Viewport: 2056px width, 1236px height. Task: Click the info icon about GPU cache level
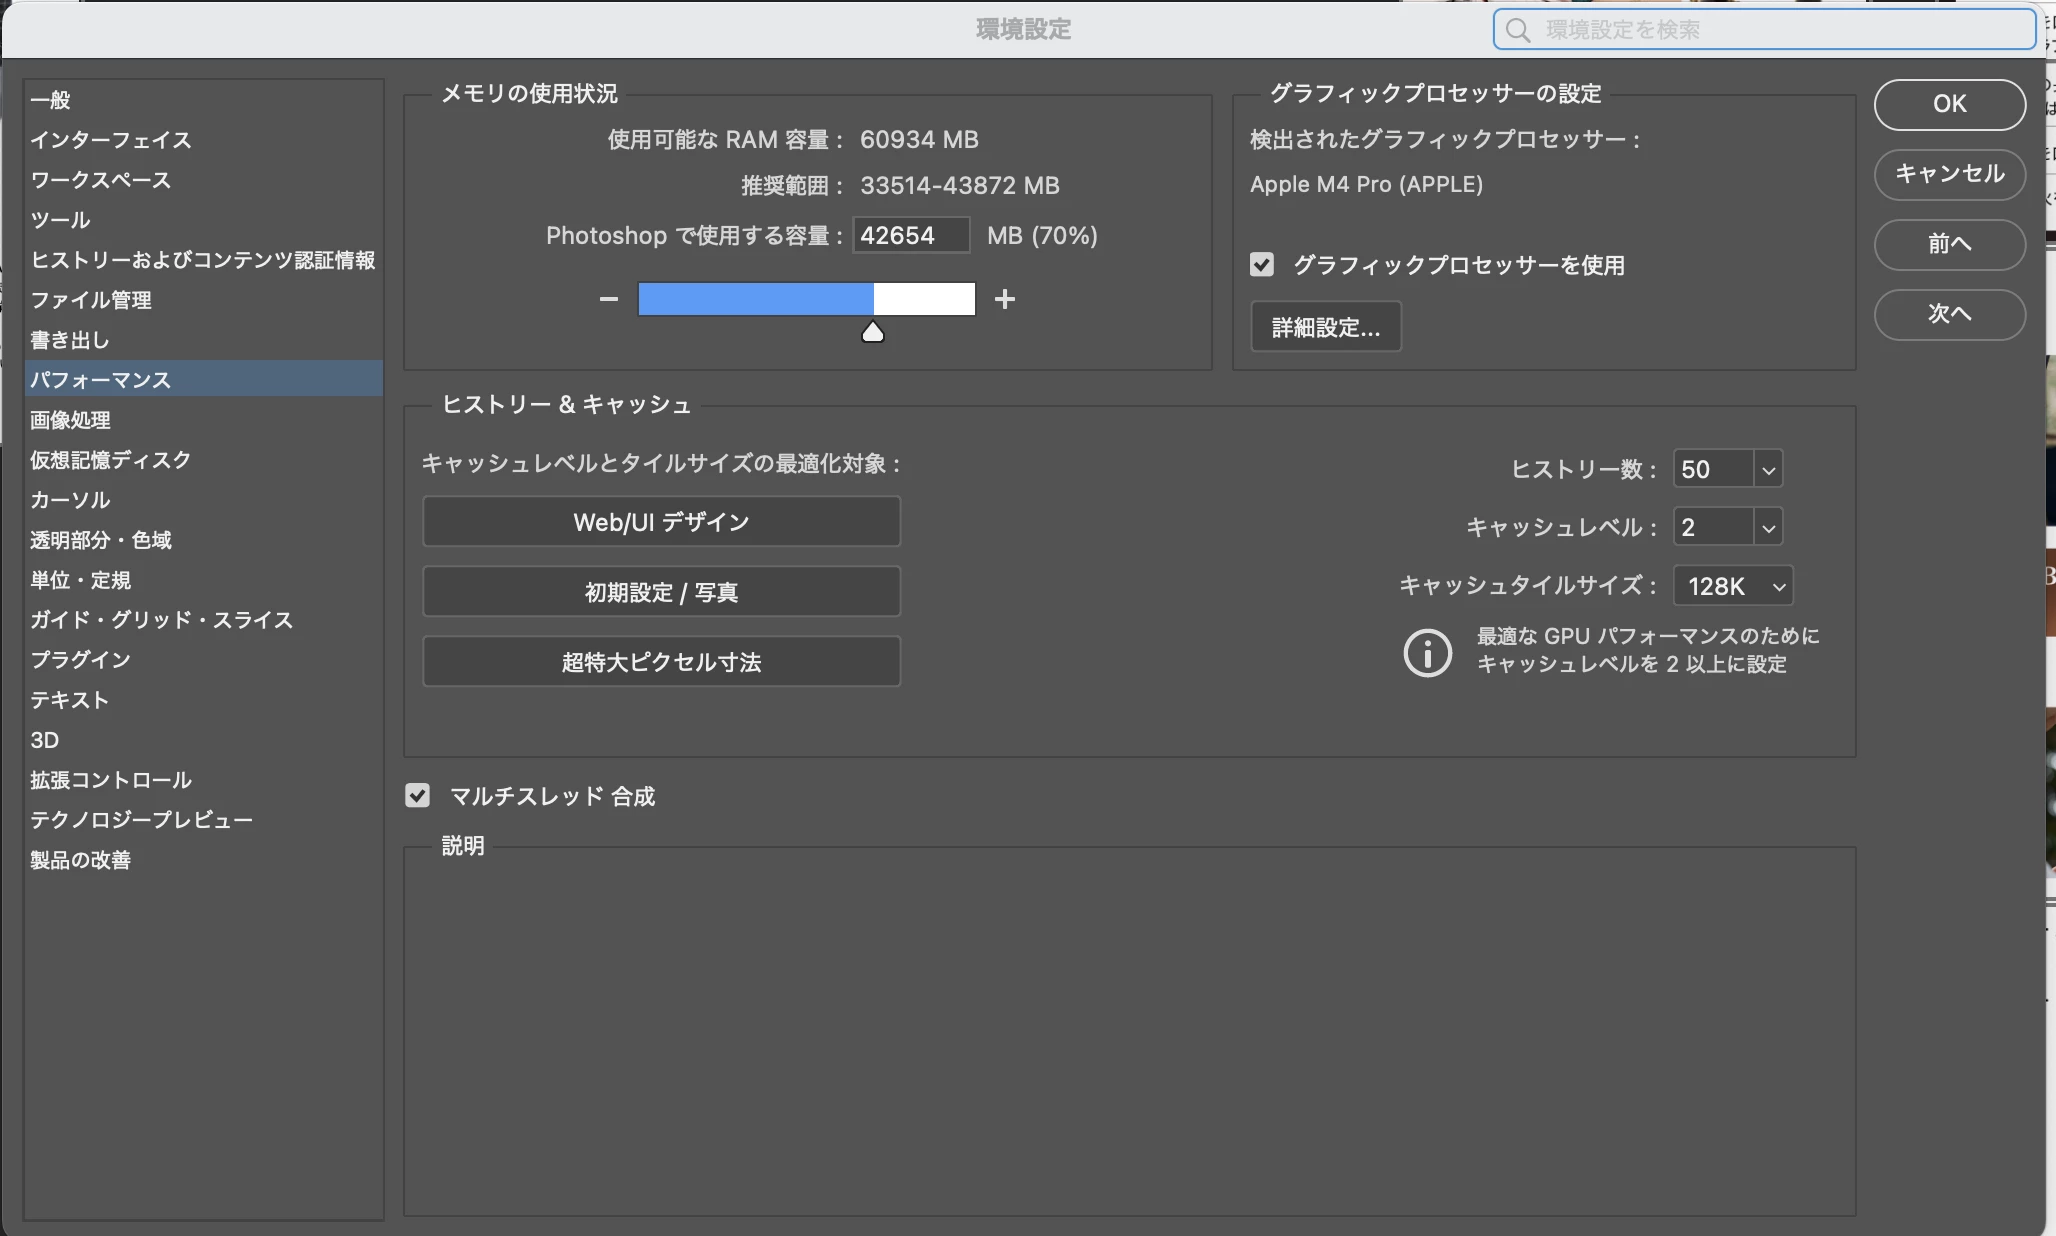(x=1427, y=653)
